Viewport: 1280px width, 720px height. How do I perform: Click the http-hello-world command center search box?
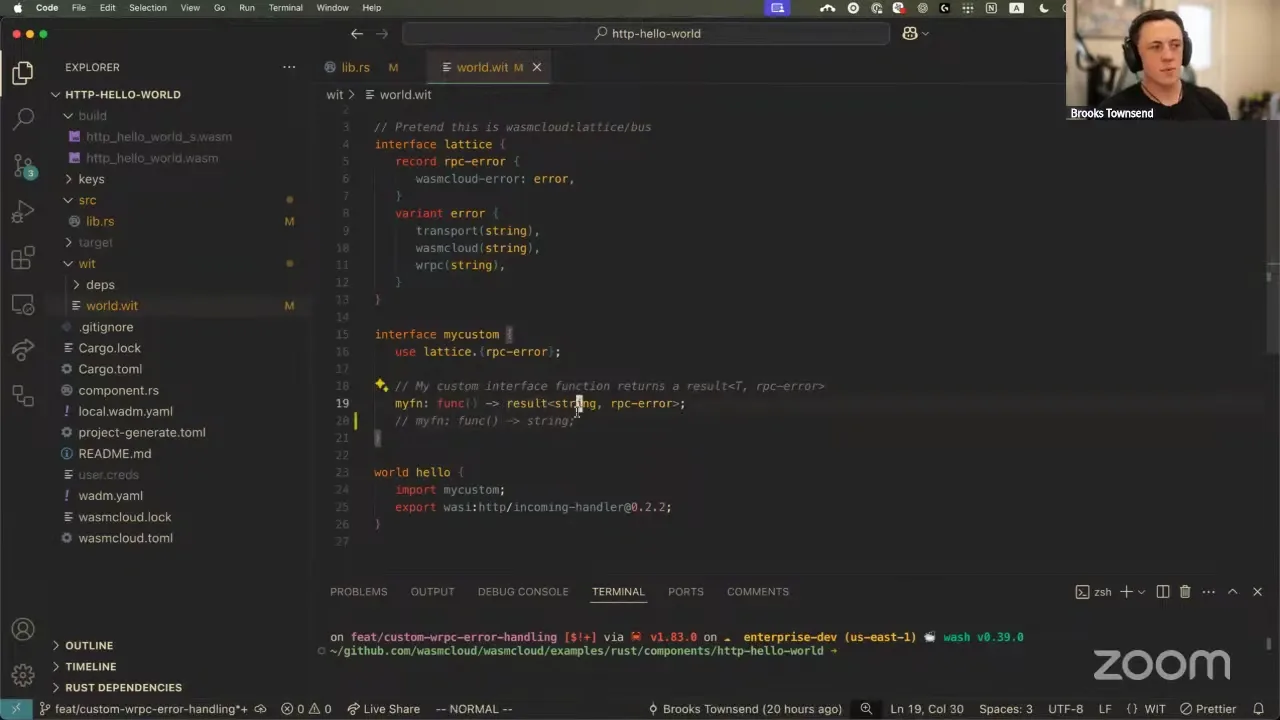(x=646, y=33)
